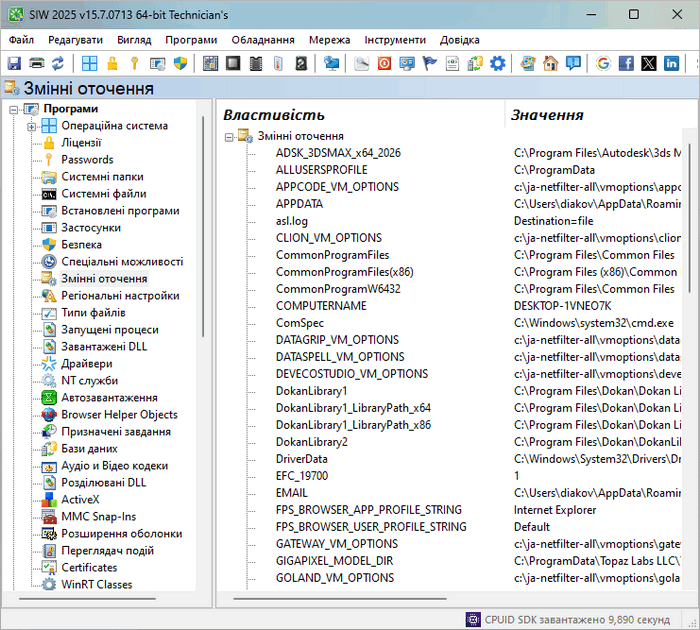Open the Обладнання menu
The height and width of the screenshot is (630, 700).
[x=263, y=40]
